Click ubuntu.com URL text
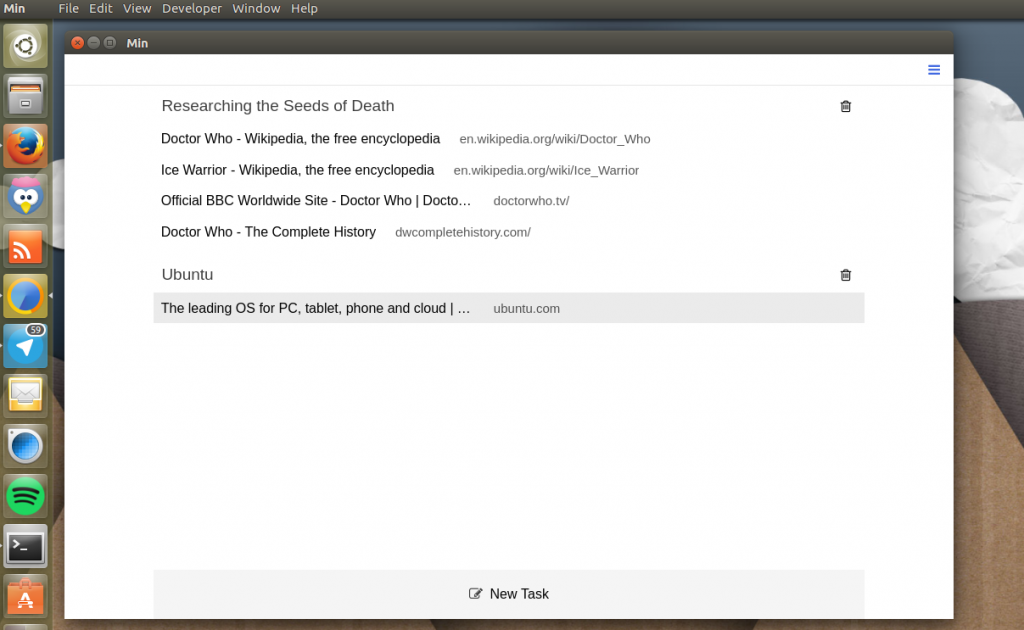 (x=526, y=309)
